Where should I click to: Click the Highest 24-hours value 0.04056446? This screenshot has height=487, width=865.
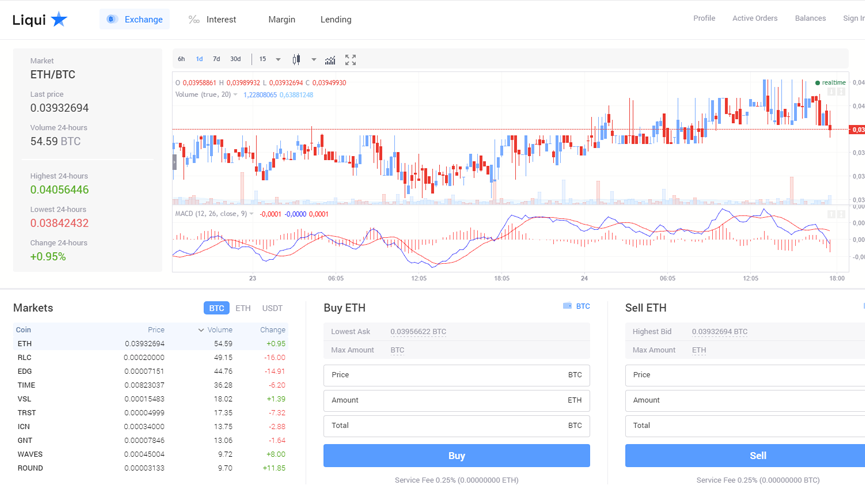pyautogui.click(x=59, y=190)
